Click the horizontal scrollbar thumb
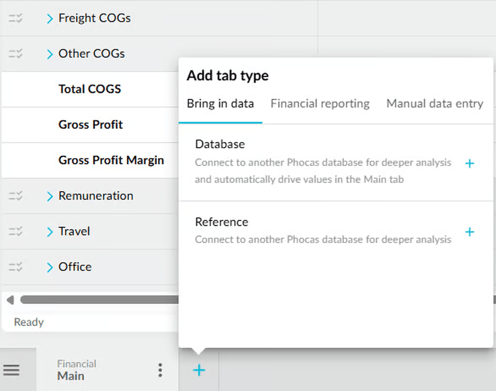This screenshot has width=496, height=391. coord(99,300)
